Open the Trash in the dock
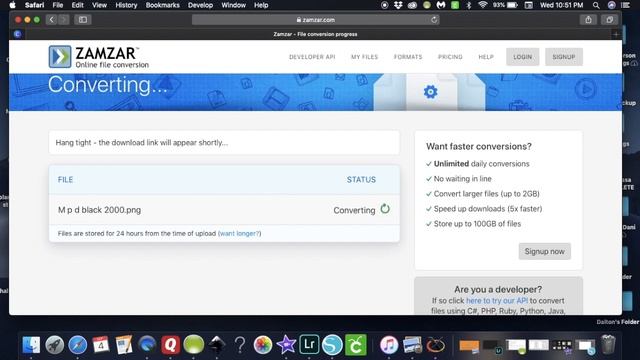This screenshot has width=640, height=360. click(608, 345)
